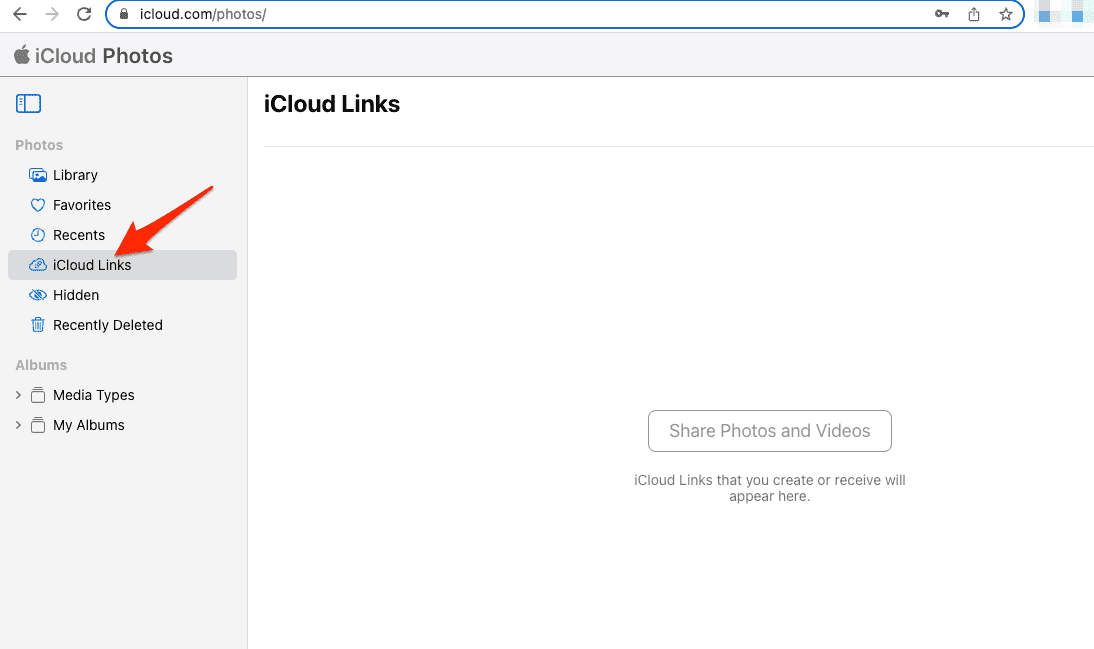Image resolution: width=1094 pixels, height=649 pixels.
Task: Expand the Media Types album group
Action: click(x=18, y=395)
